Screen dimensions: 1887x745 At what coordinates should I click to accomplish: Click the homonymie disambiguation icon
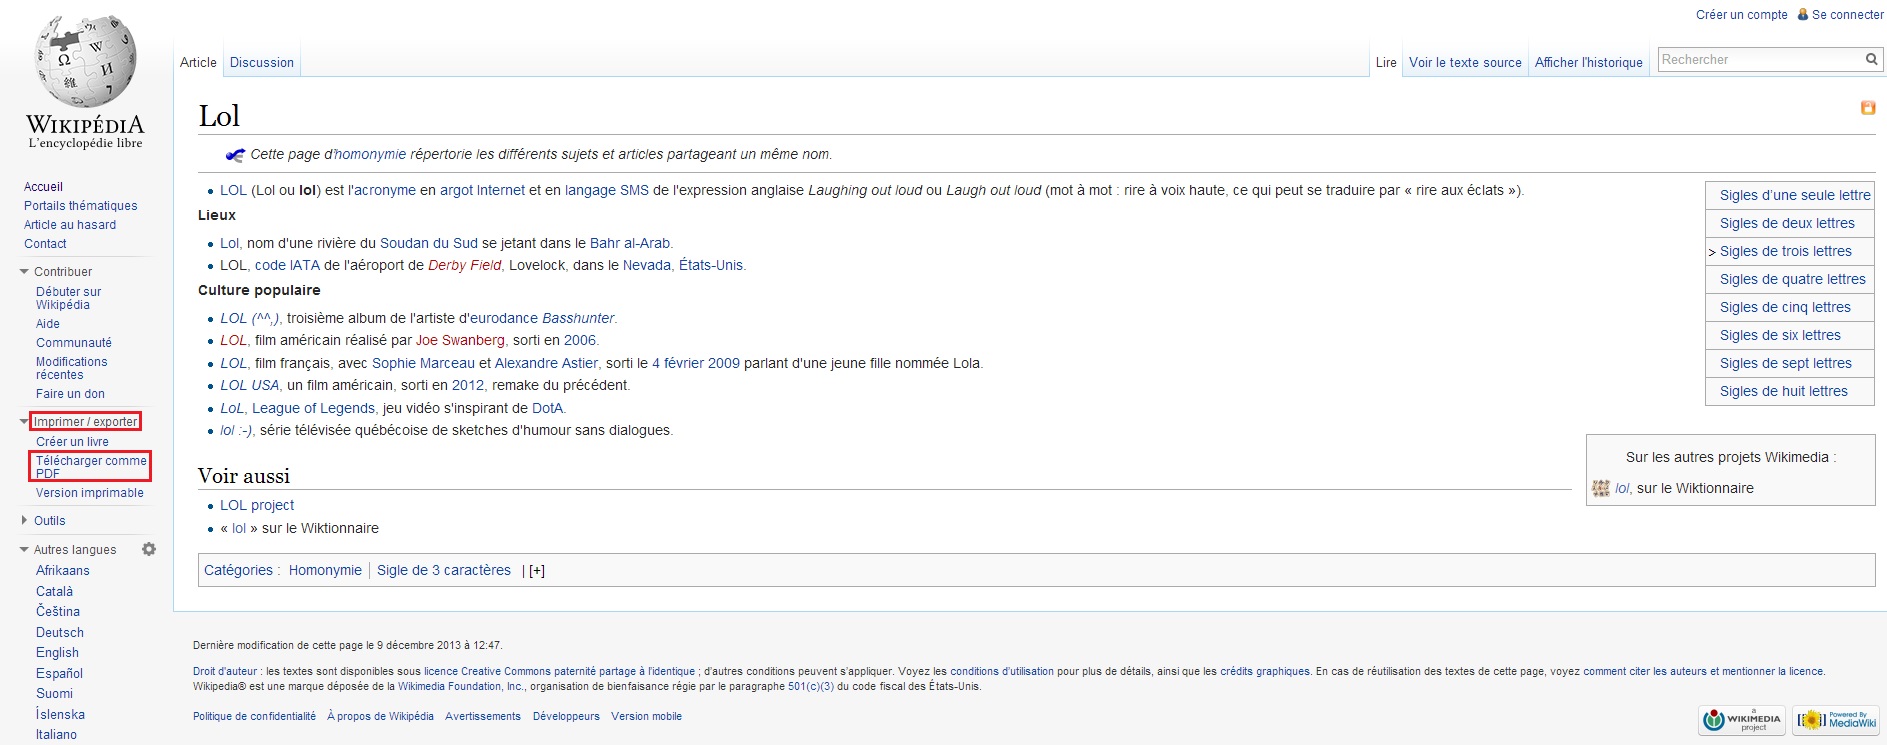235,155
